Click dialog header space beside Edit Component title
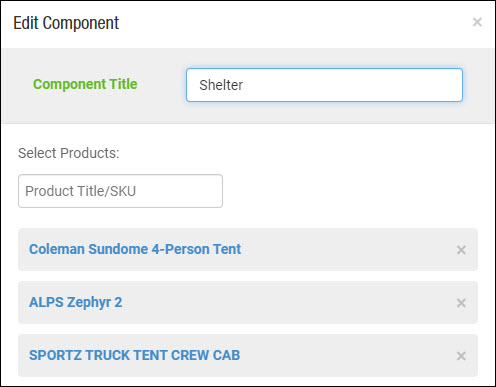 click(293, 23)
